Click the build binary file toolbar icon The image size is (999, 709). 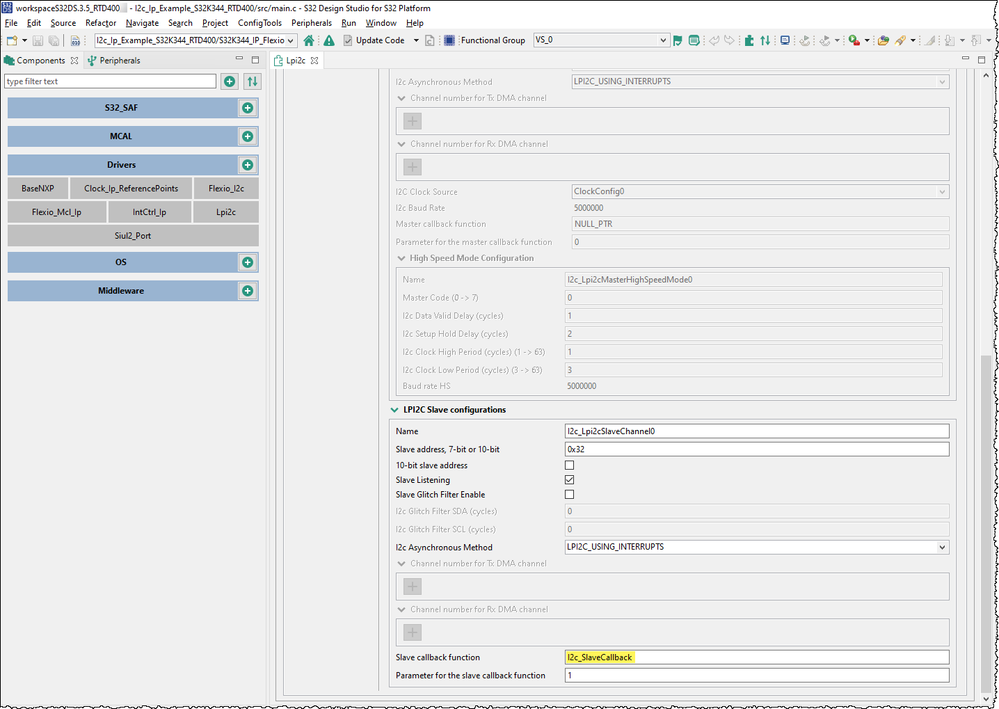click(x=75, y=40)
